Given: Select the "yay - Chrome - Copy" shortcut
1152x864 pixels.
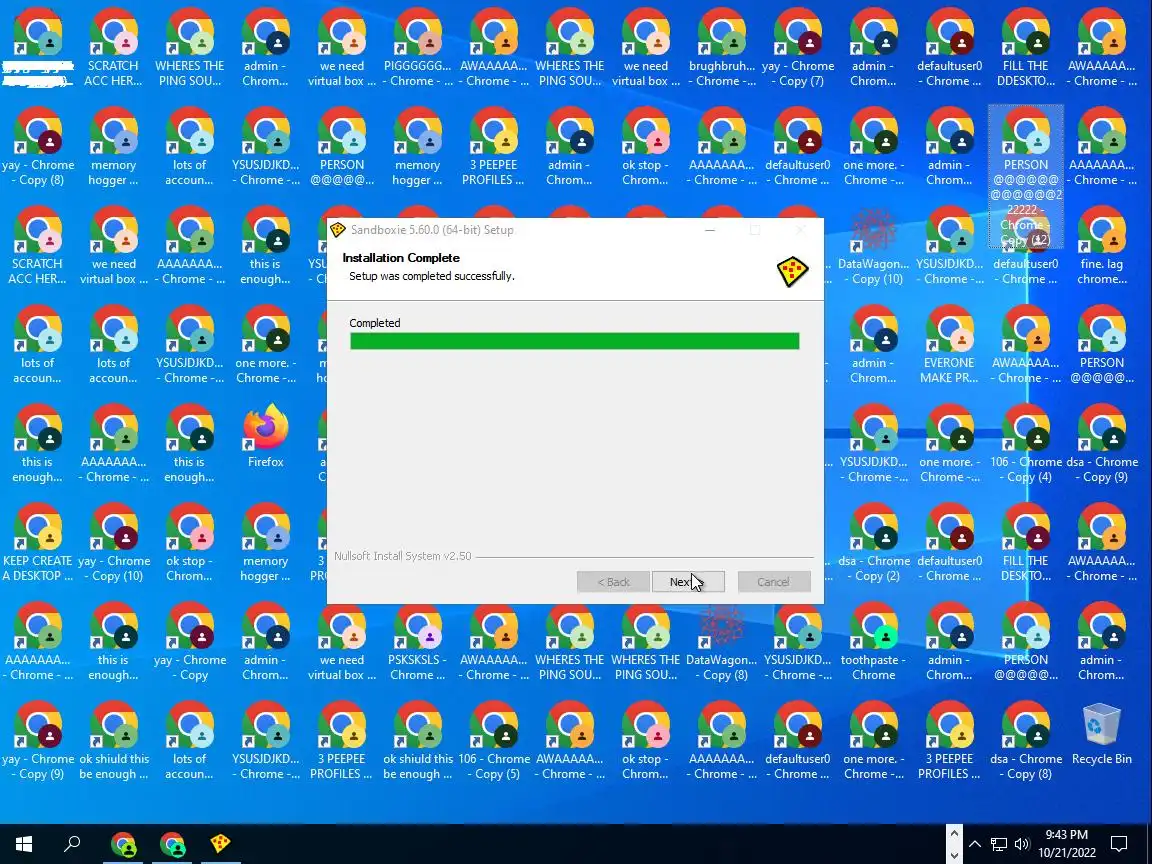Looking at the screenshot, I should tap(190, 642).
